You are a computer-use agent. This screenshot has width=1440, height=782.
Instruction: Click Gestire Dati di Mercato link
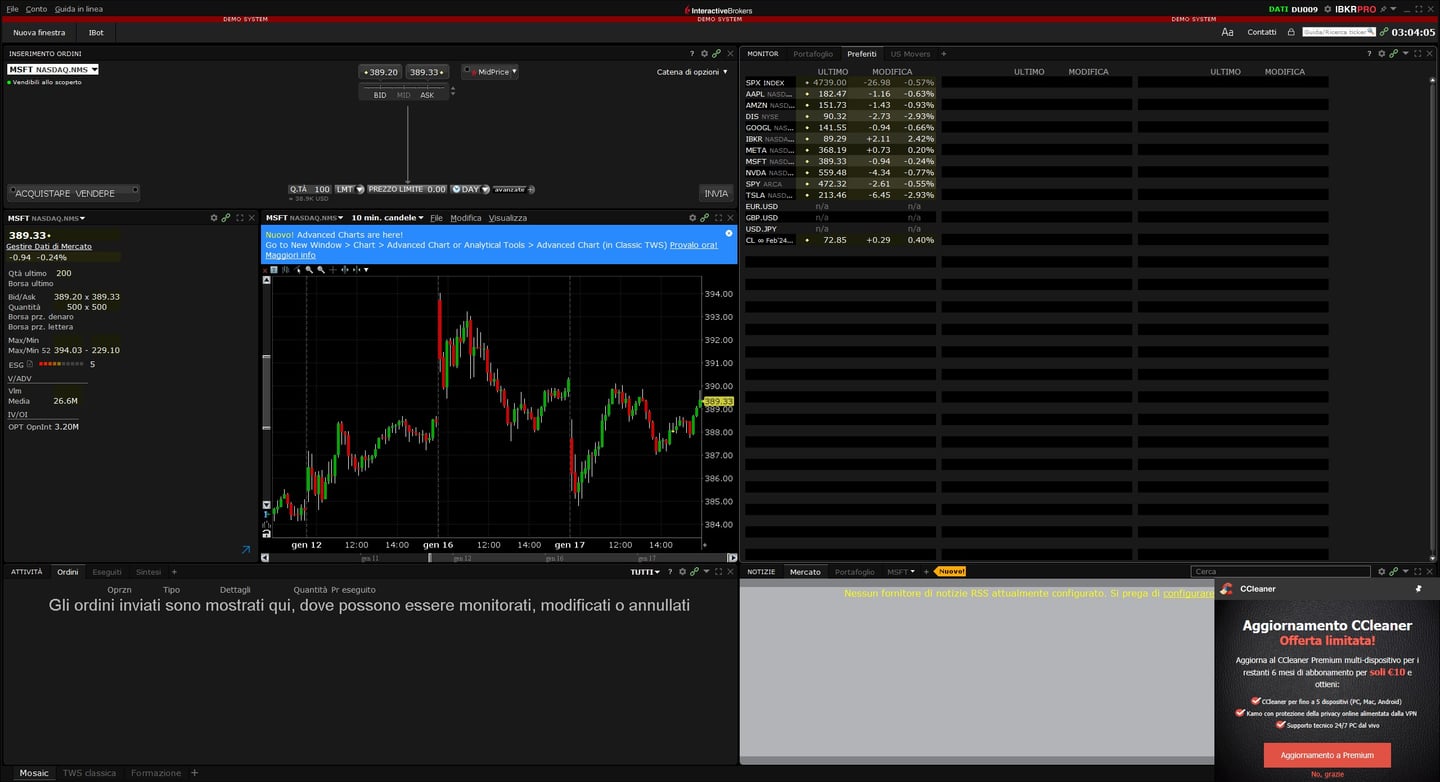coord(49,246)
